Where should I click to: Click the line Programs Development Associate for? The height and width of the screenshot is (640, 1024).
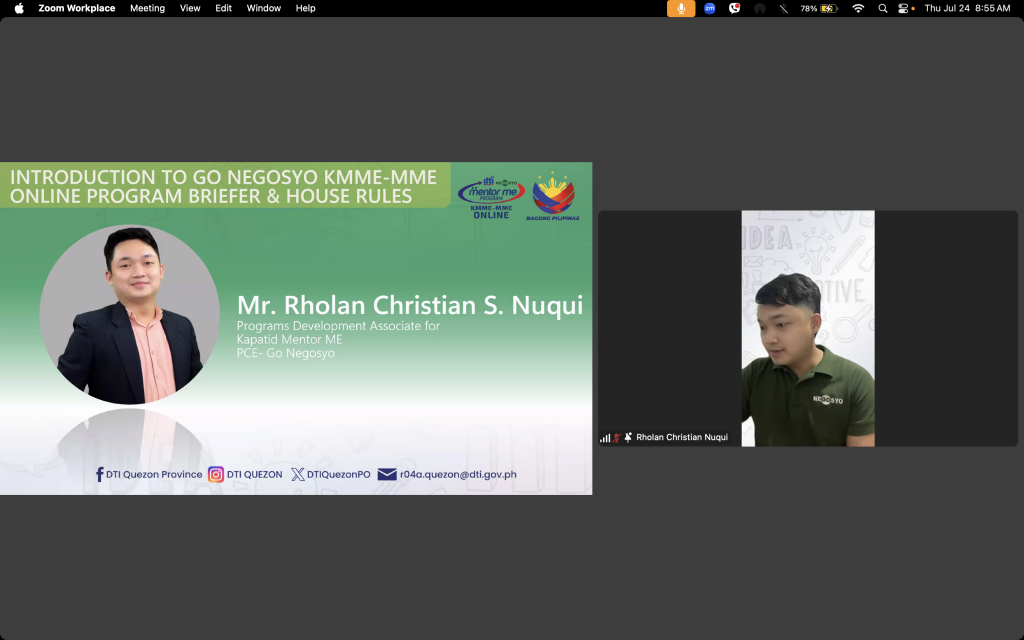tap(338, 326)
